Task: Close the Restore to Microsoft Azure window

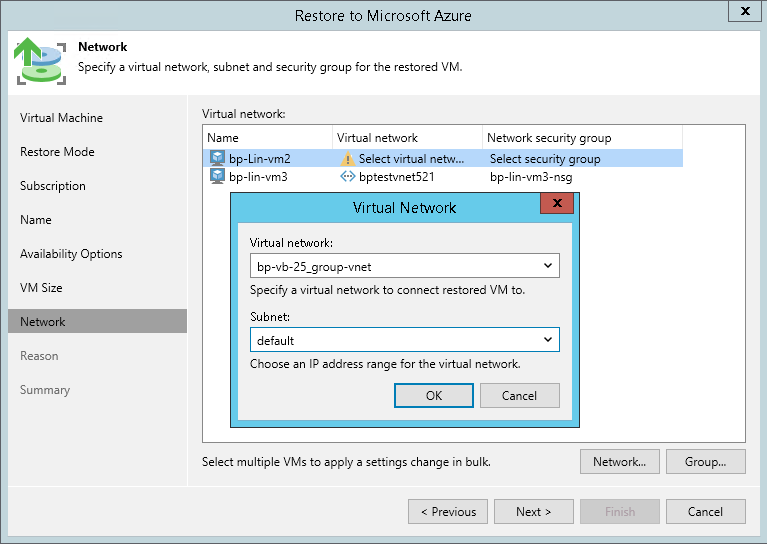Action: [744, 11]
